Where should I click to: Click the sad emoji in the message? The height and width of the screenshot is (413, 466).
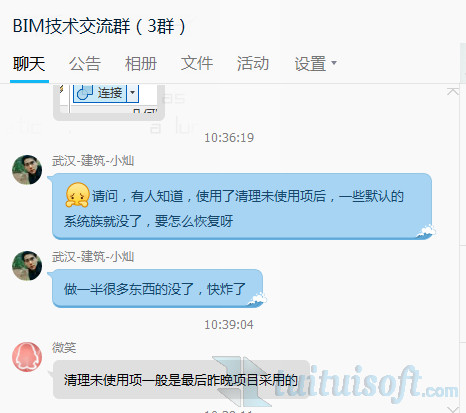pos(77,195)
